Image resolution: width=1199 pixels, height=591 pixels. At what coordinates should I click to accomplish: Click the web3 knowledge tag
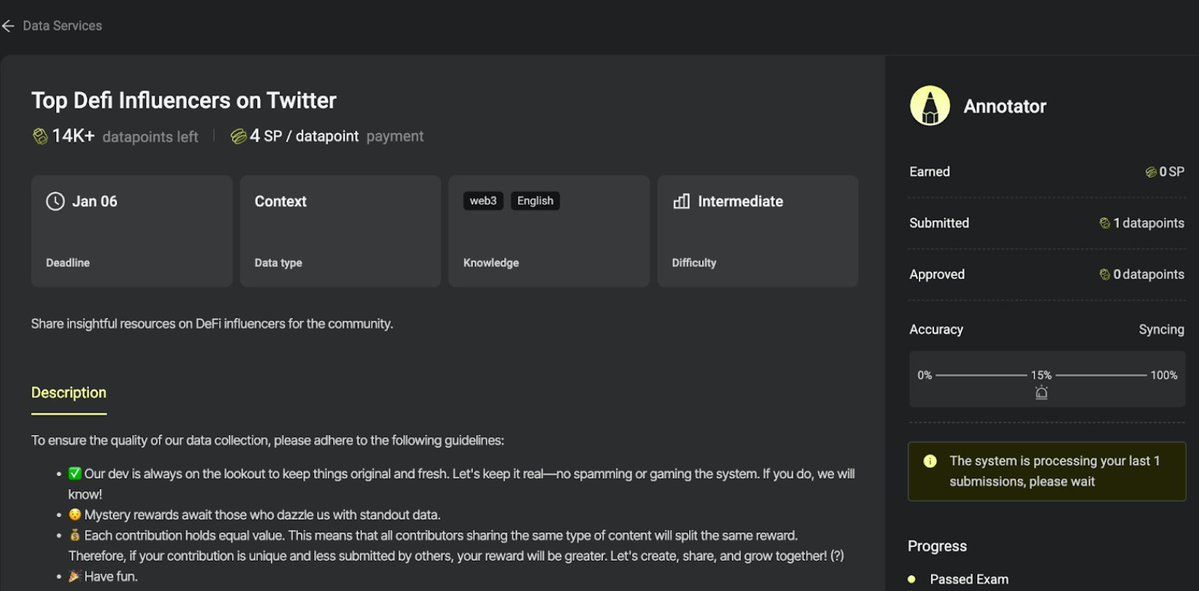[x=483, y=201]
